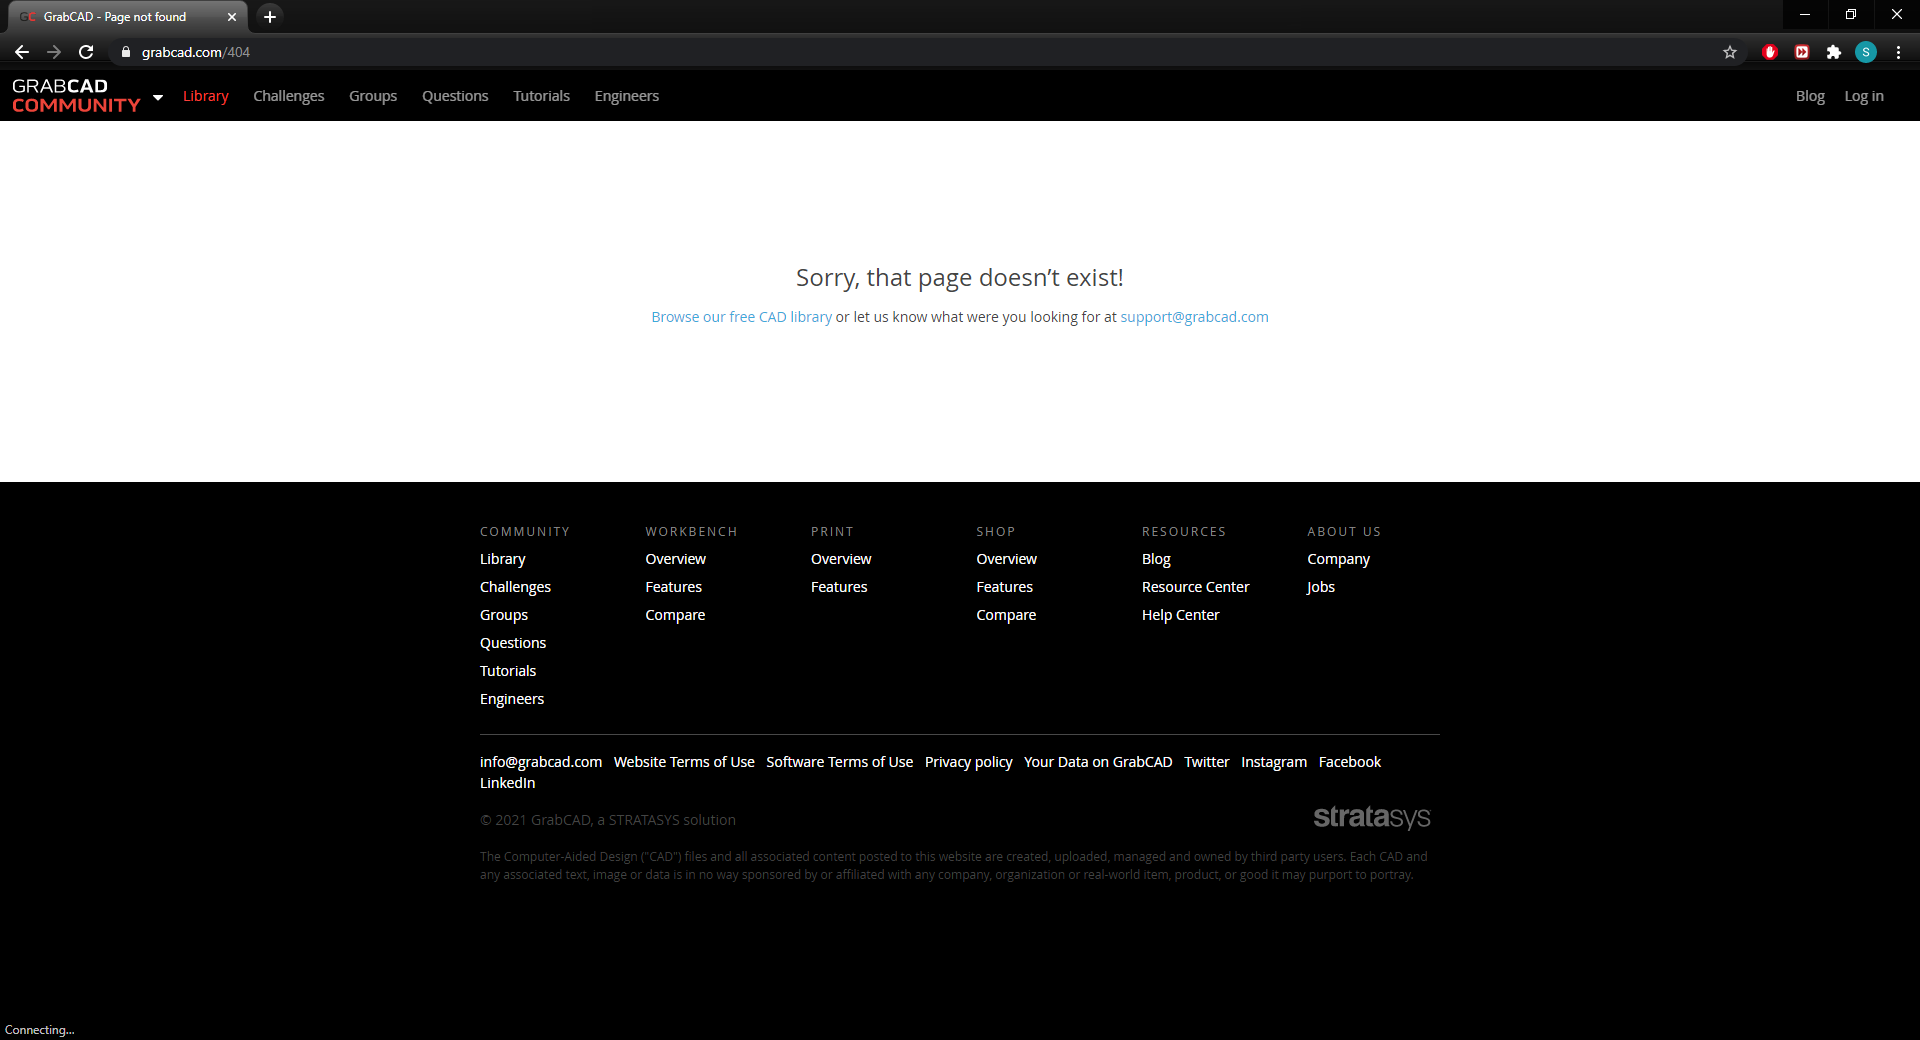
Task: Restore down the browser window
Action: [x=1851, y=15]
